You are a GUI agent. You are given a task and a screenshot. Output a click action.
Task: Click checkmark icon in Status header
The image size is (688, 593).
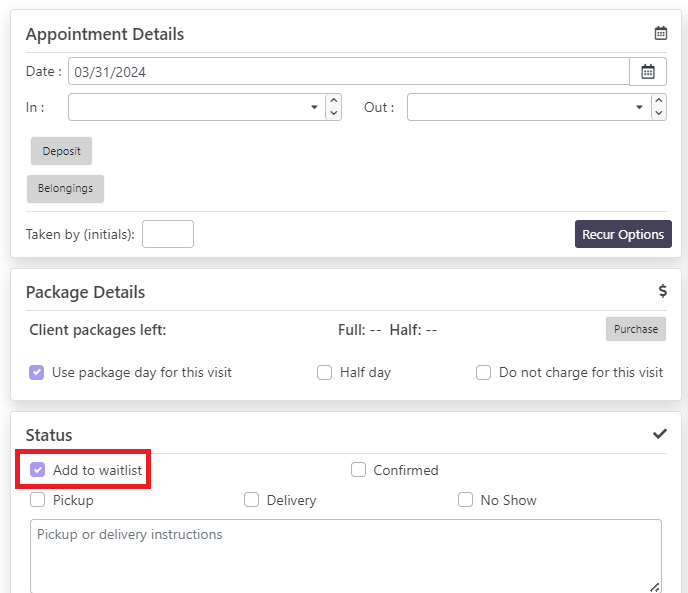pos(659,434)
